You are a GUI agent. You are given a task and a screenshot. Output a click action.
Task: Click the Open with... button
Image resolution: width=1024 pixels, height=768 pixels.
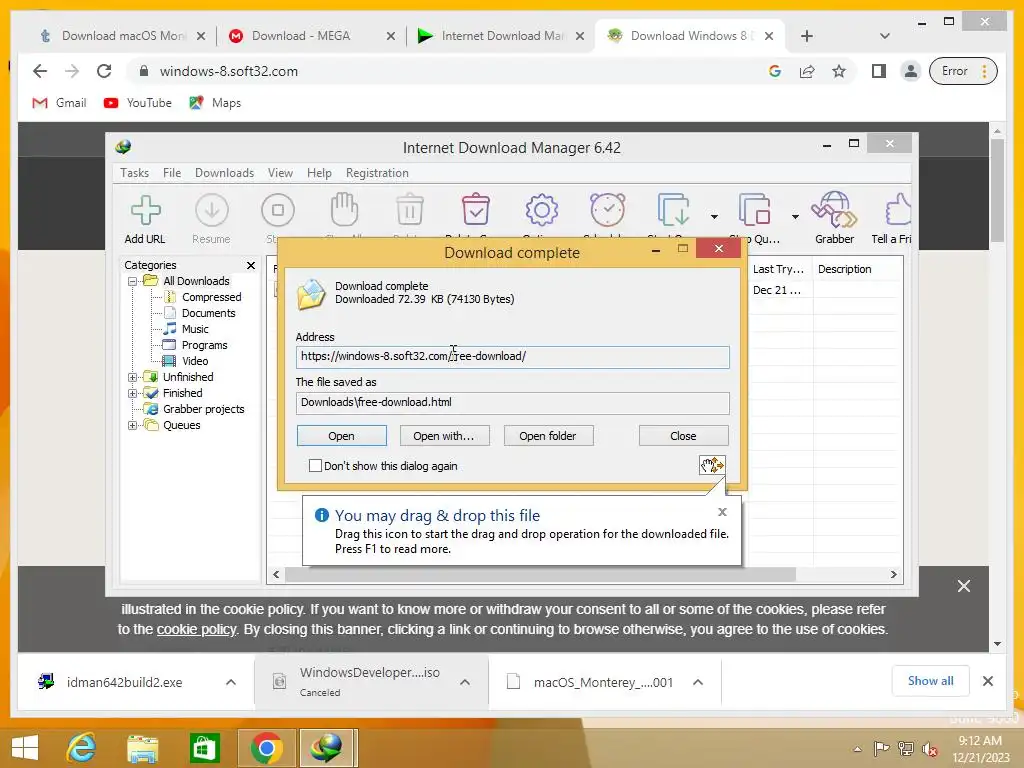coord(444,436)
